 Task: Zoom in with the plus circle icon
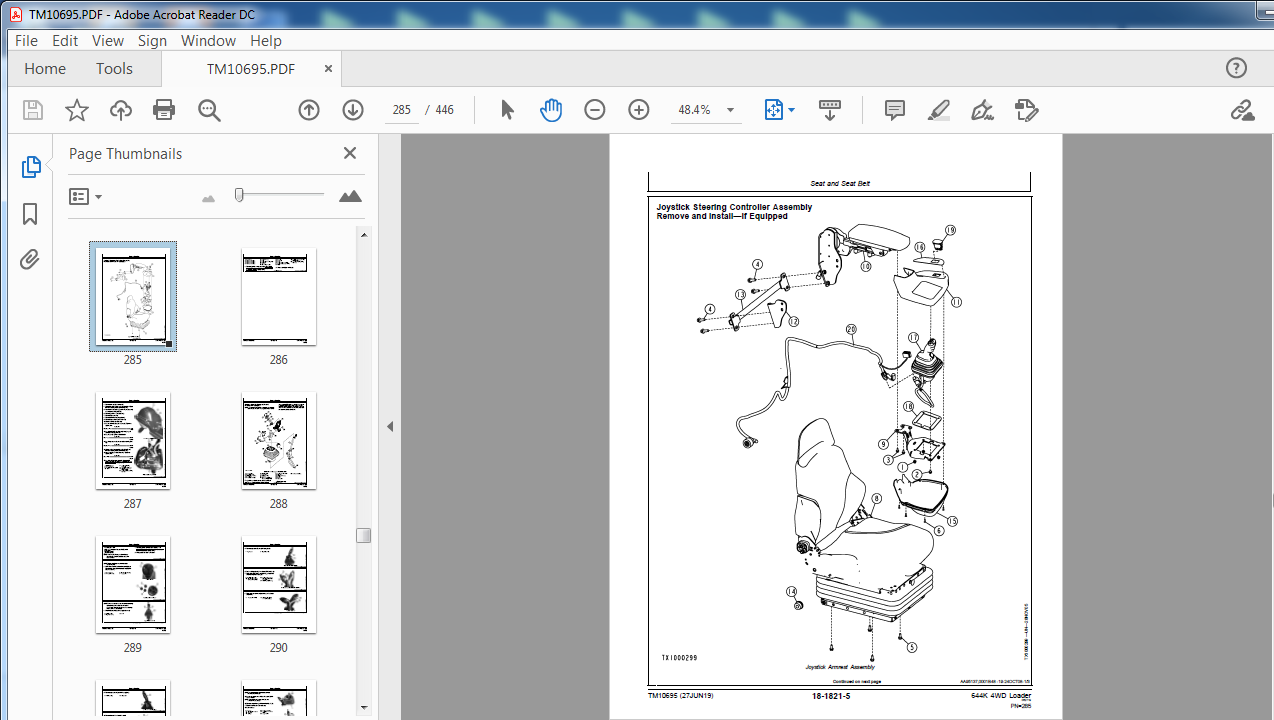click(x=639, y=110)
